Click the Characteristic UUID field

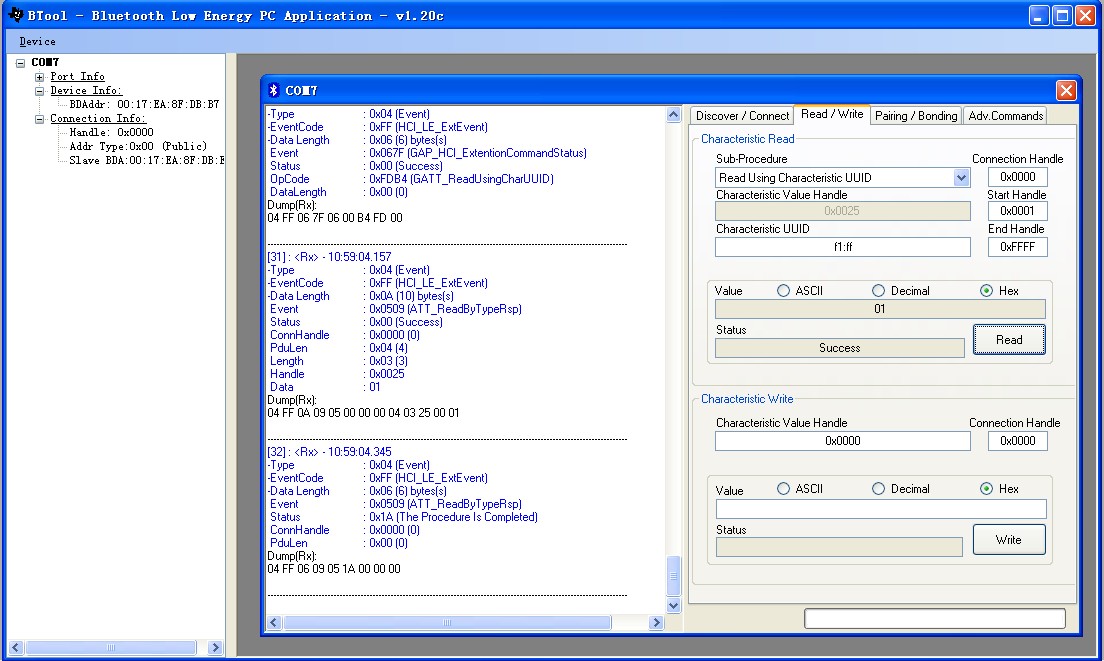pos(843,247)
